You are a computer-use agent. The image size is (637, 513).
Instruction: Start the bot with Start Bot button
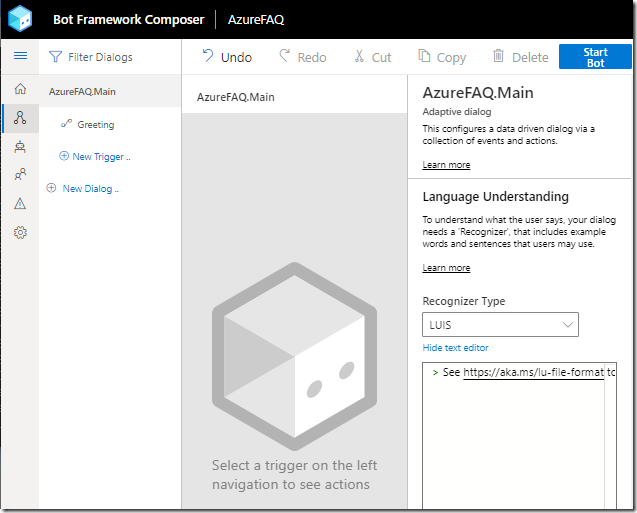click(595, 57)
